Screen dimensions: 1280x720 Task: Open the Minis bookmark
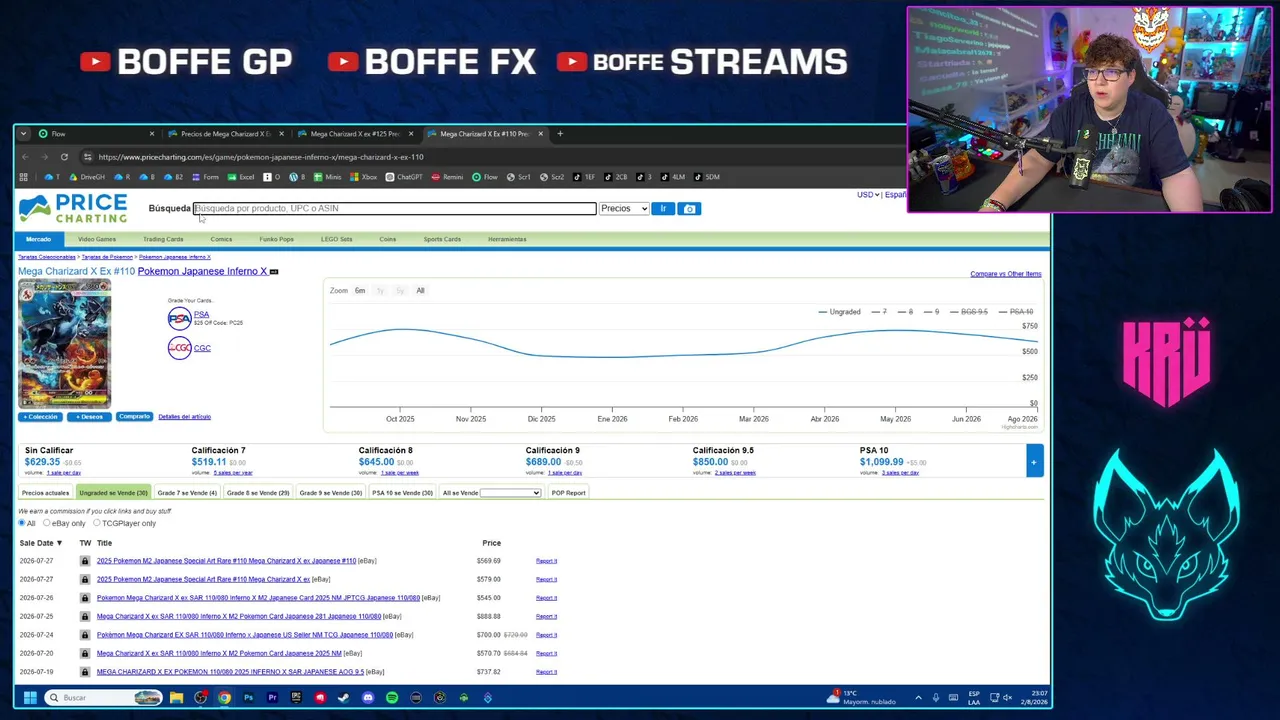click(327, 177)
